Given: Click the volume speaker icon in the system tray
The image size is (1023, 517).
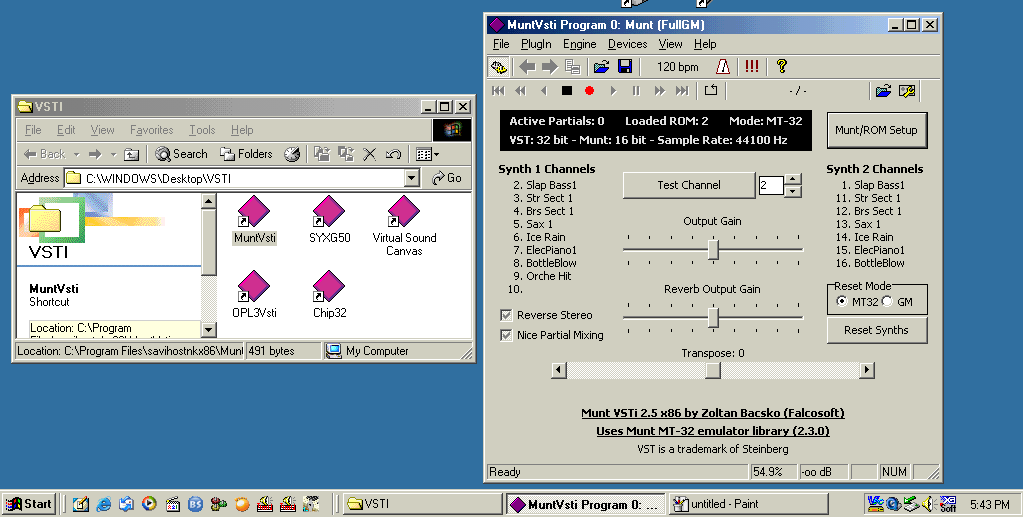Looking at the screenshot, I should point(928,504).
